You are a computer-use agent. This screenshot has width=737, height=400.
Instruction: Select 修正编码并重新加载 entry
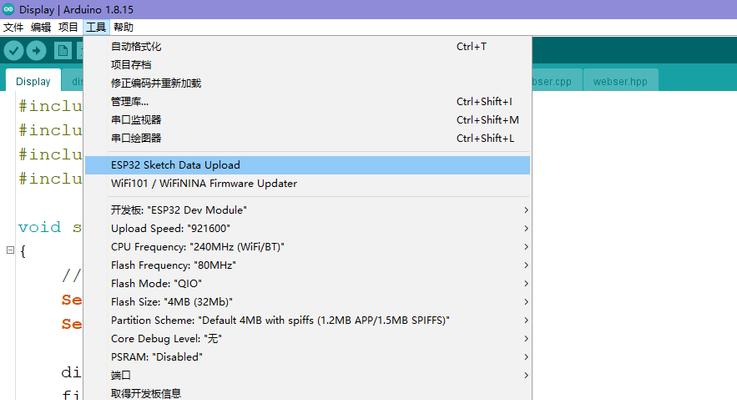click(307, 83)
